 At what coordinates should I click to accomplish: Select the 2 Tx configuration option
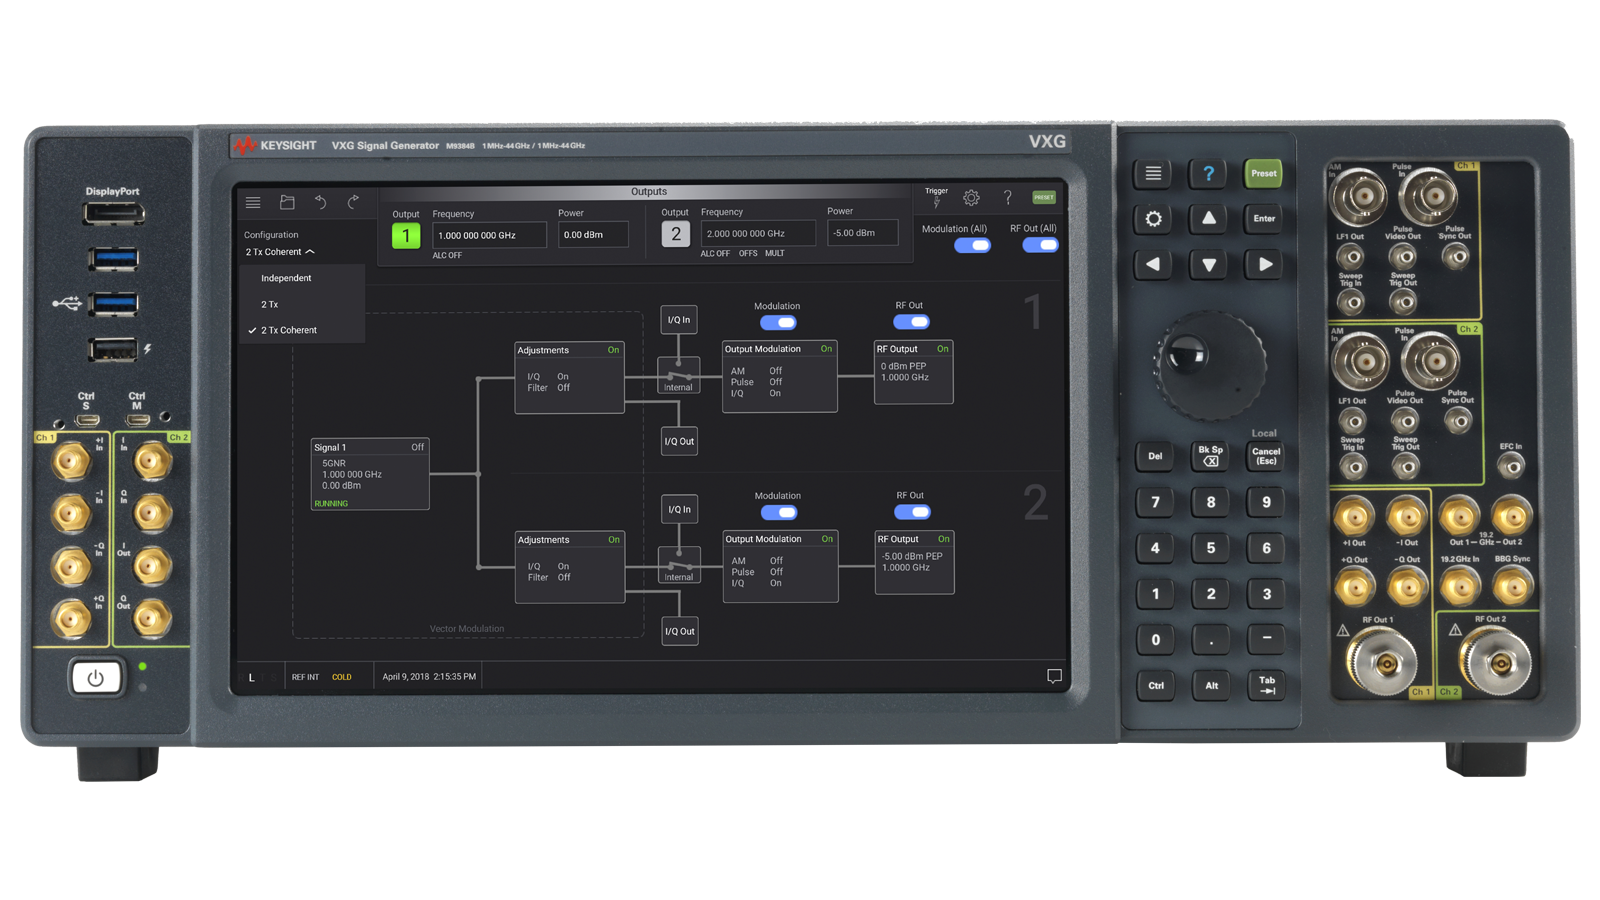coord(270,304)
